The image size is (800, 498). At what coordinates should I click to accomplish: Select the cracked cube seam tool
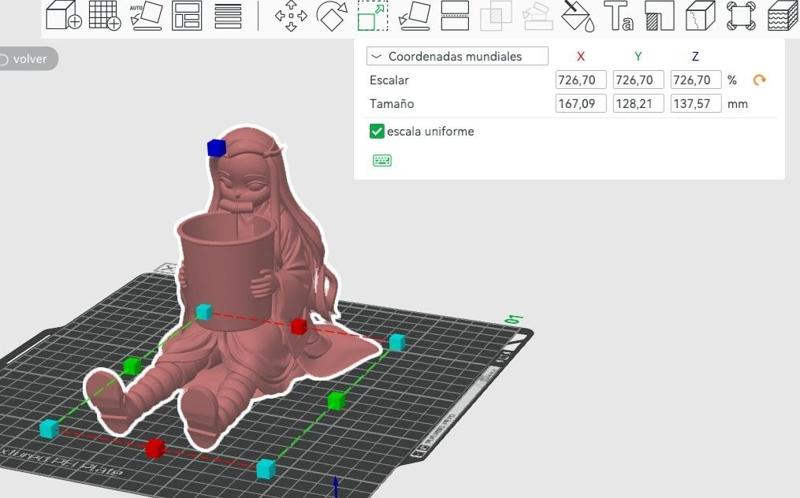click(701, 15)
